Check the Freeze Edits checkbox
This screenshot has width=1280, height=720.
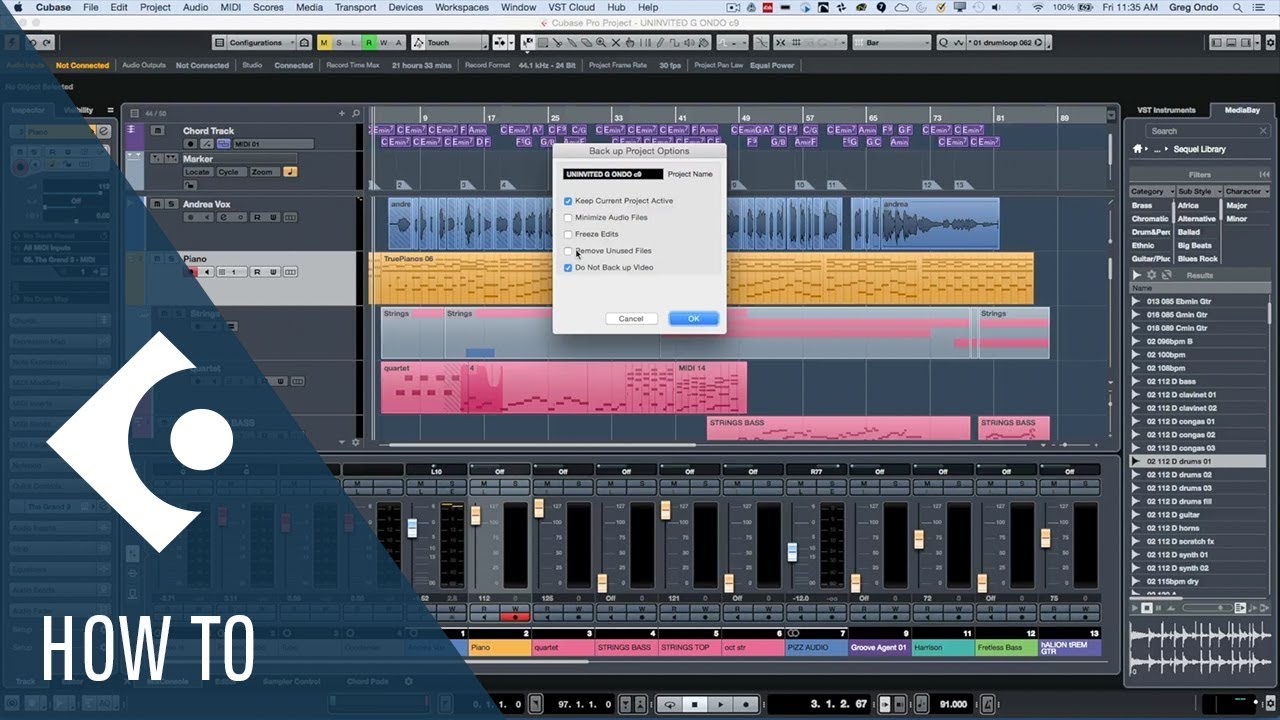pyautogui.click(x=568, y=234)
